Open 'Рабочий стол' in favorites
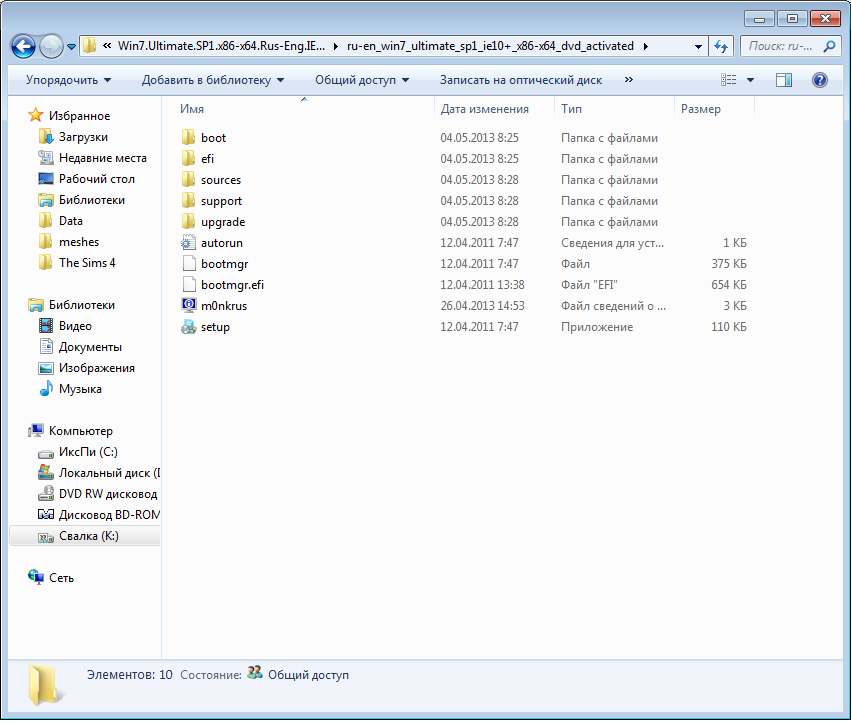The width and height of the screenshot is (852, 724). tap(97, 179)
